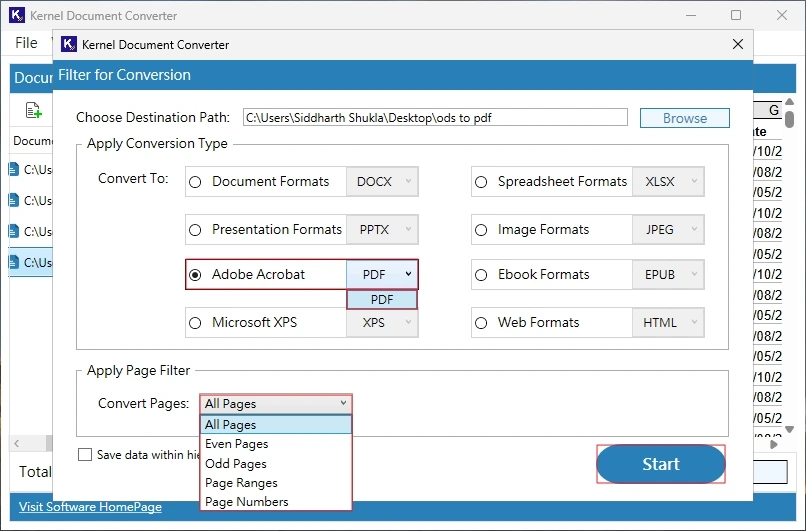Click the Kernel logo in main window title bar

pos(17,15)
